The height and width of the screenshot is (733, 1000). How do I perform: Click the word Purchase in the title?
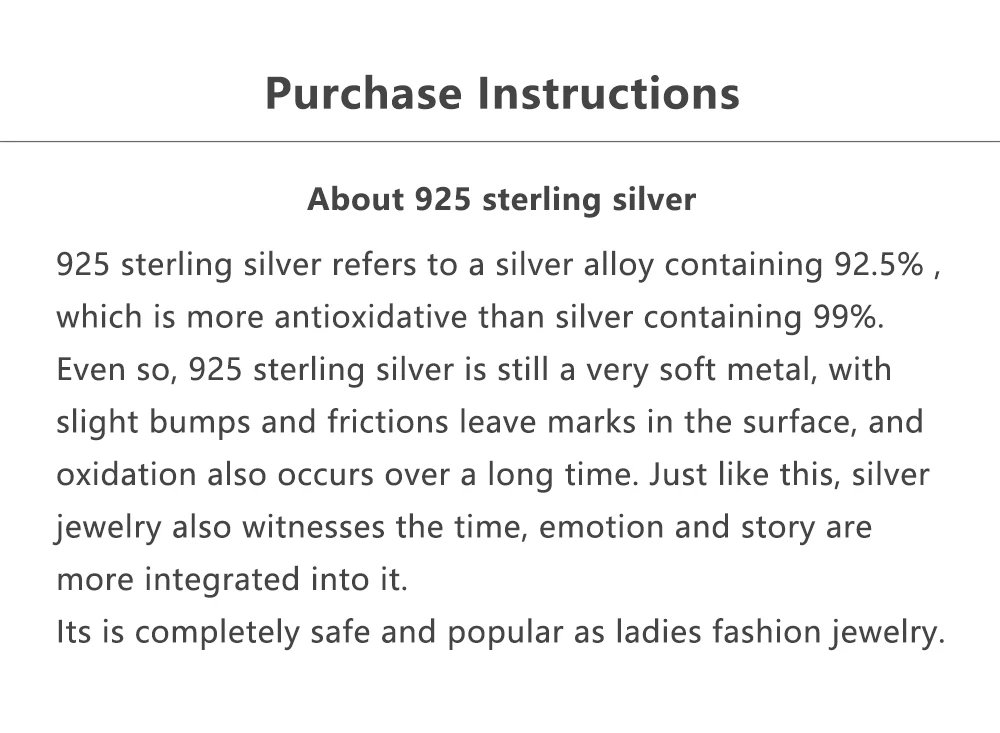click(364, 93)
